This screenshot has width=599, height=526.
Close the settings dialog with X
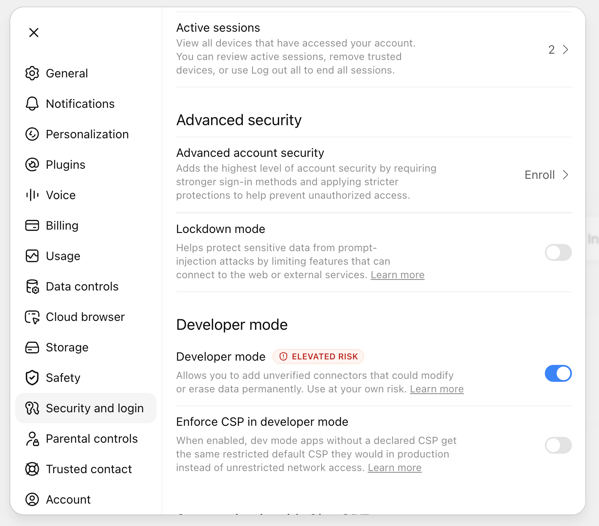click(x=34, y=32)
